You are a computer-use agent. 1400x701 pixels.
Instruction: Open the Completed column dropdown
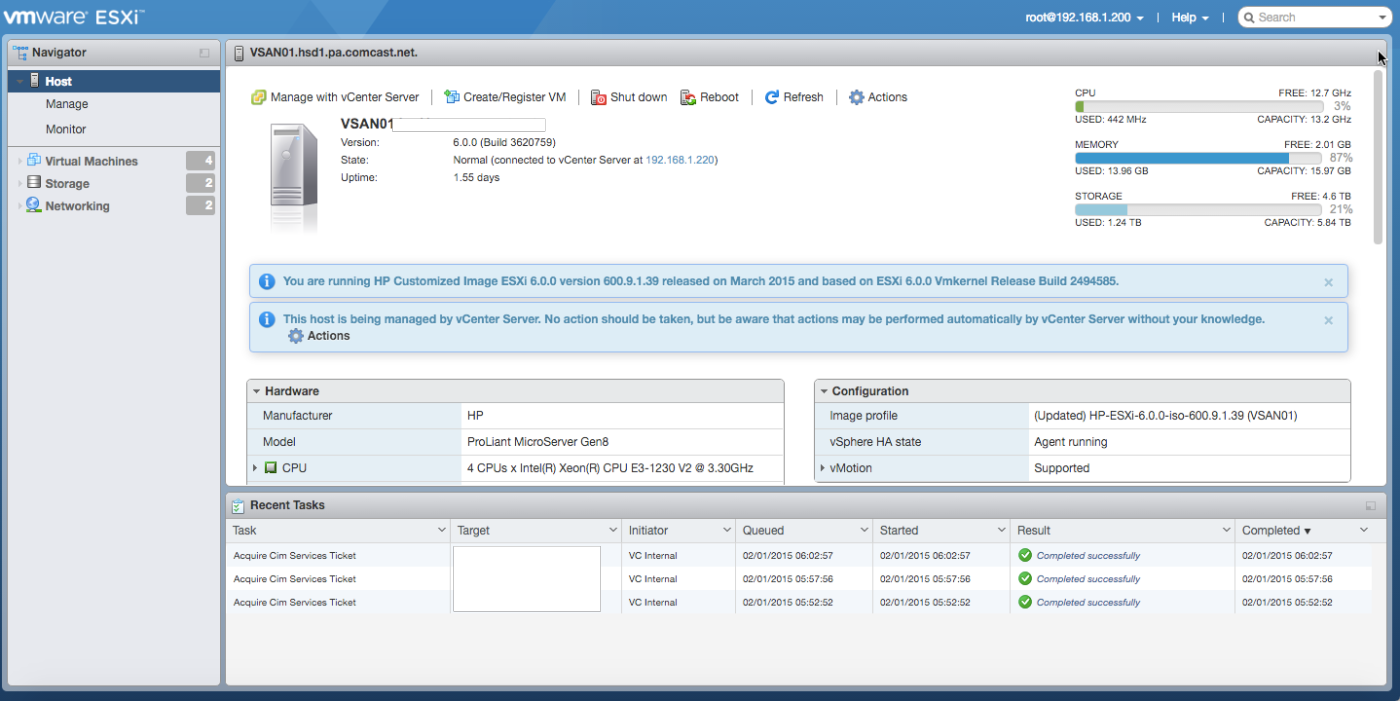coord(1363,530)
